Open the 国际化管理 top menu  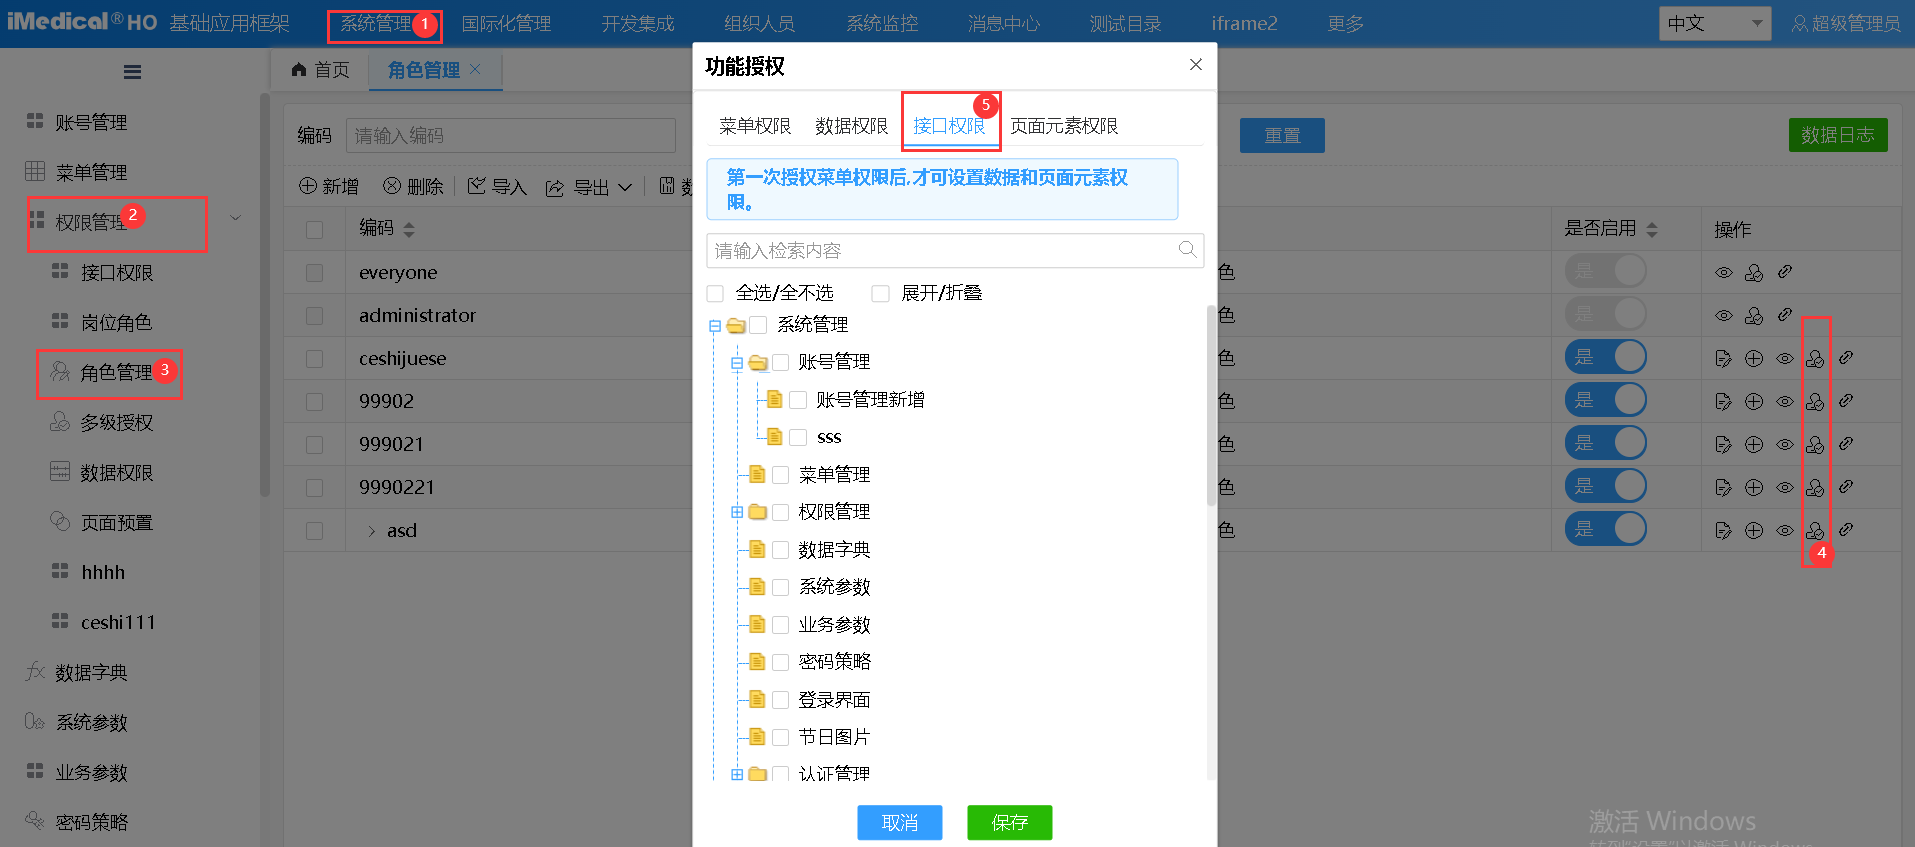(x=506, y=23)
